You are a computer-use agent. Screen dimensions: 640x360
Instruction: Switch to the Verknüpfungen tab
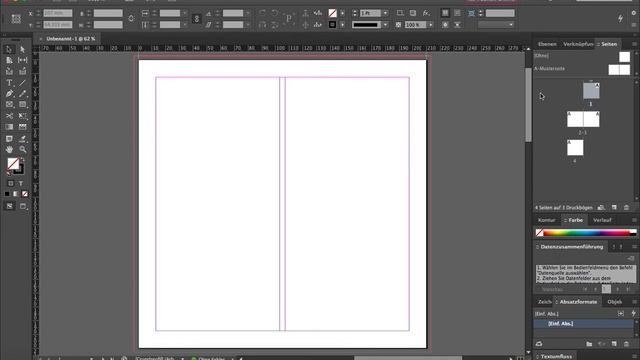point(578,44)
